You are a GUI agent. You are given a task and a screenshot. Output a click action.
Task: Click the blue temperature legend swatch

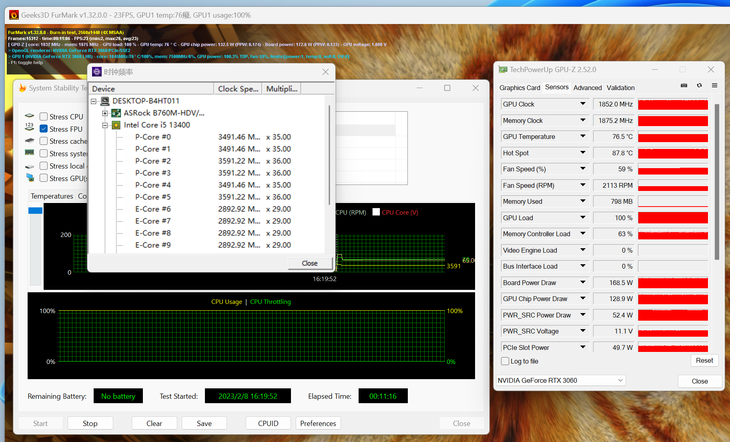click(x=35, y=211)
